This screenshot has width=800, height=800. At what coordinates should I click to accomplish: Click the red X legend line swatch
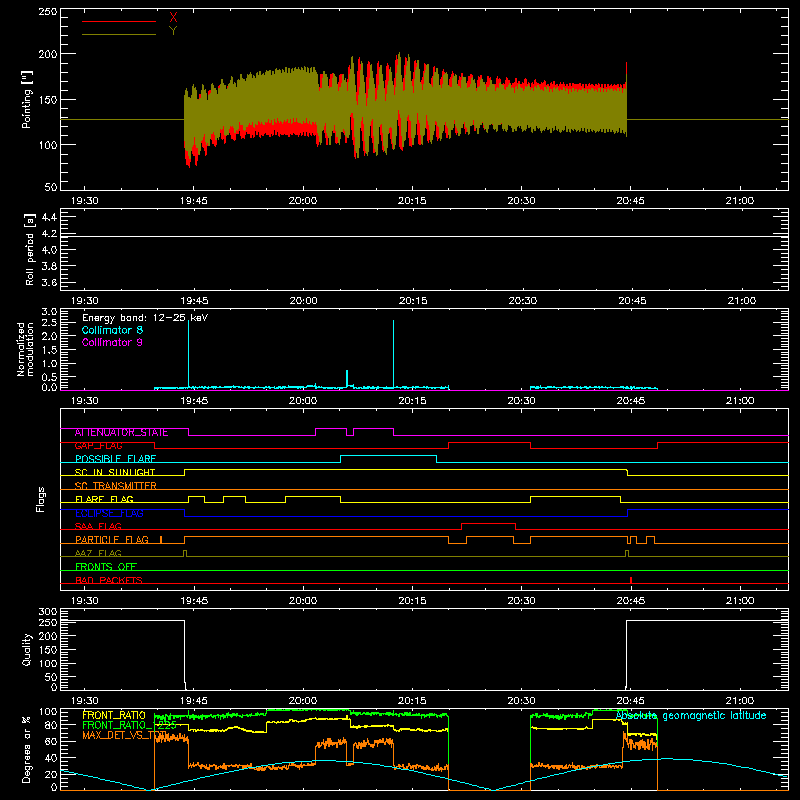[x=119, y=21]
